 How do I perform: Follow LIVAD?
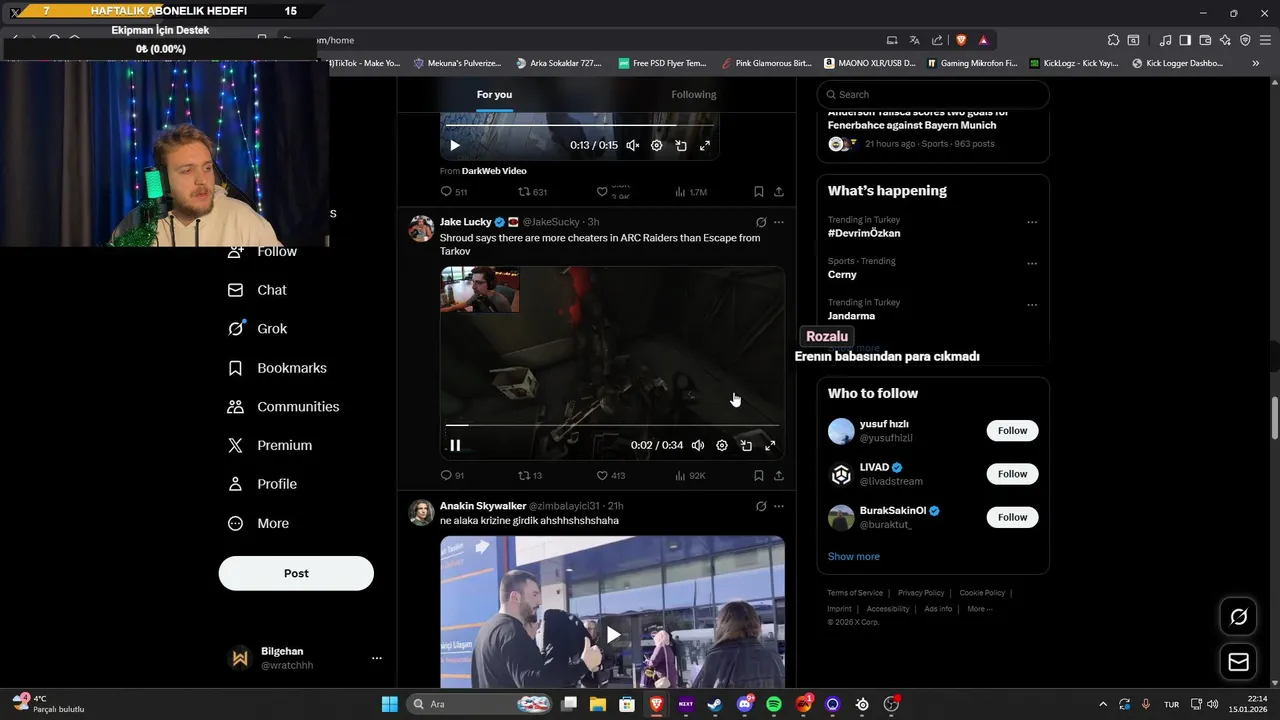click(1012, 474)
